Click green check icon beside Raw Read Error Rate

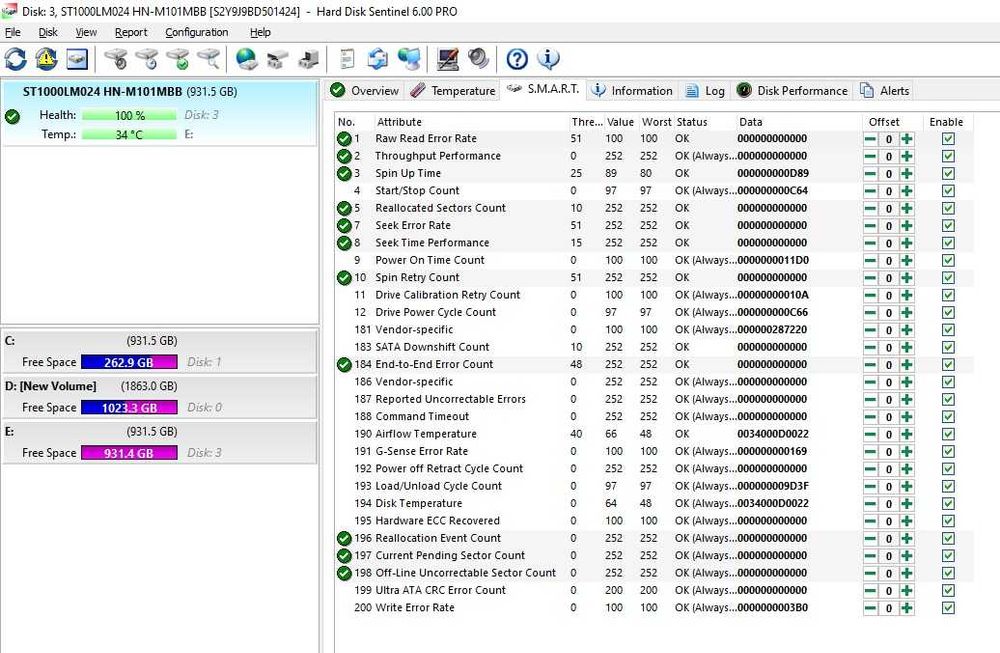[344, 139]
